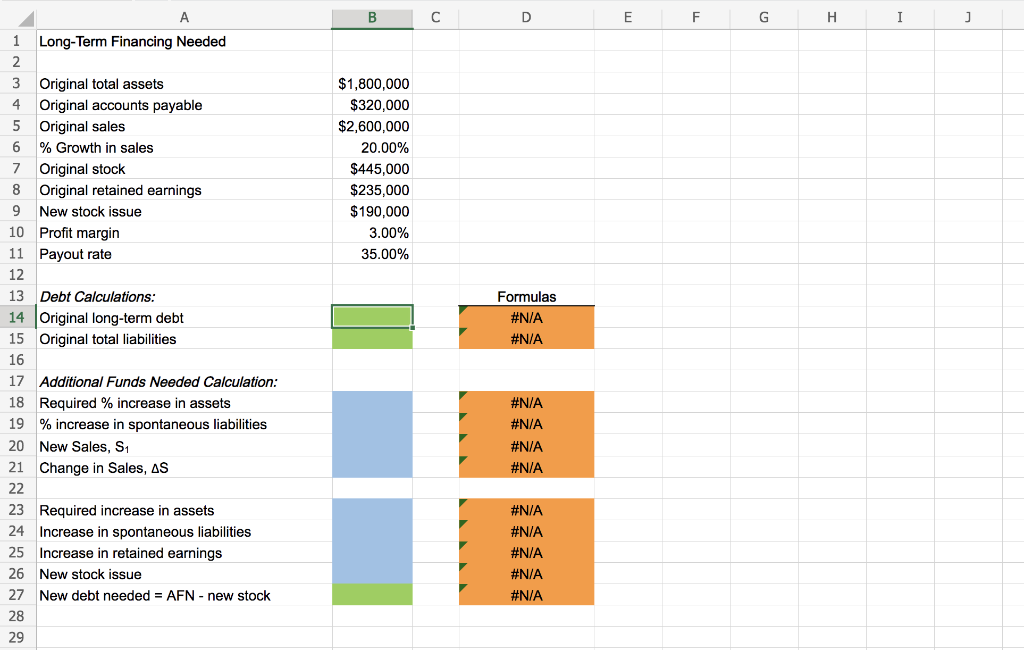
Task: Click the 'Debt Calculations:' heading cell
Action: pyautogui.click(x=184, y=297)
